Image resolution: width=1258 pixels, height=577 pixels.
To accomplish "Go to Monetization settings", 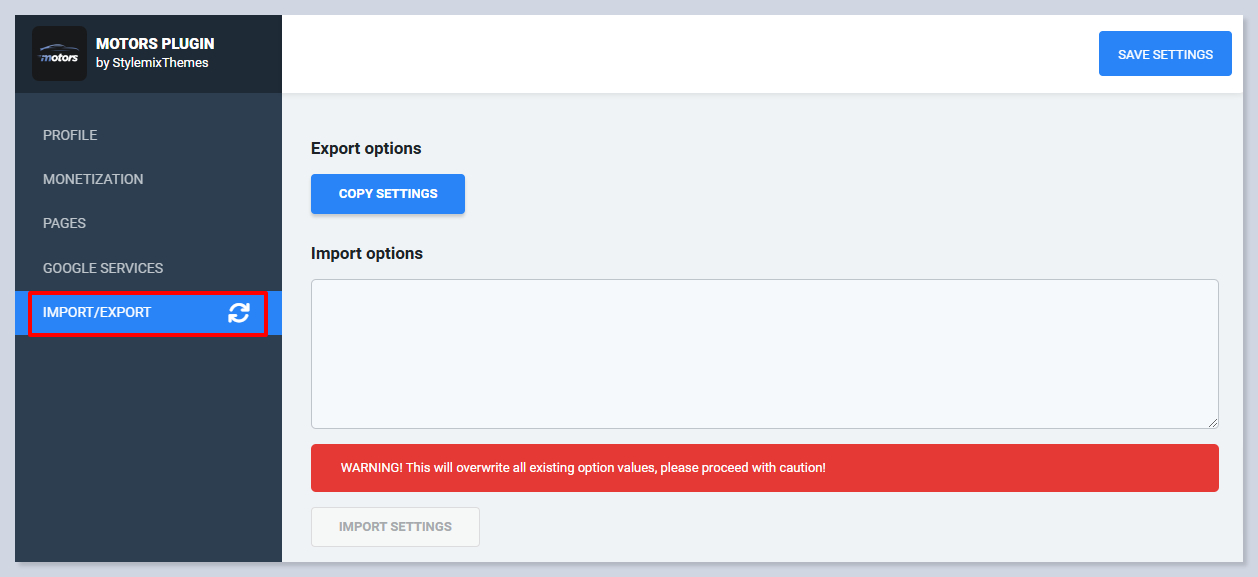I will coord(93,179).
